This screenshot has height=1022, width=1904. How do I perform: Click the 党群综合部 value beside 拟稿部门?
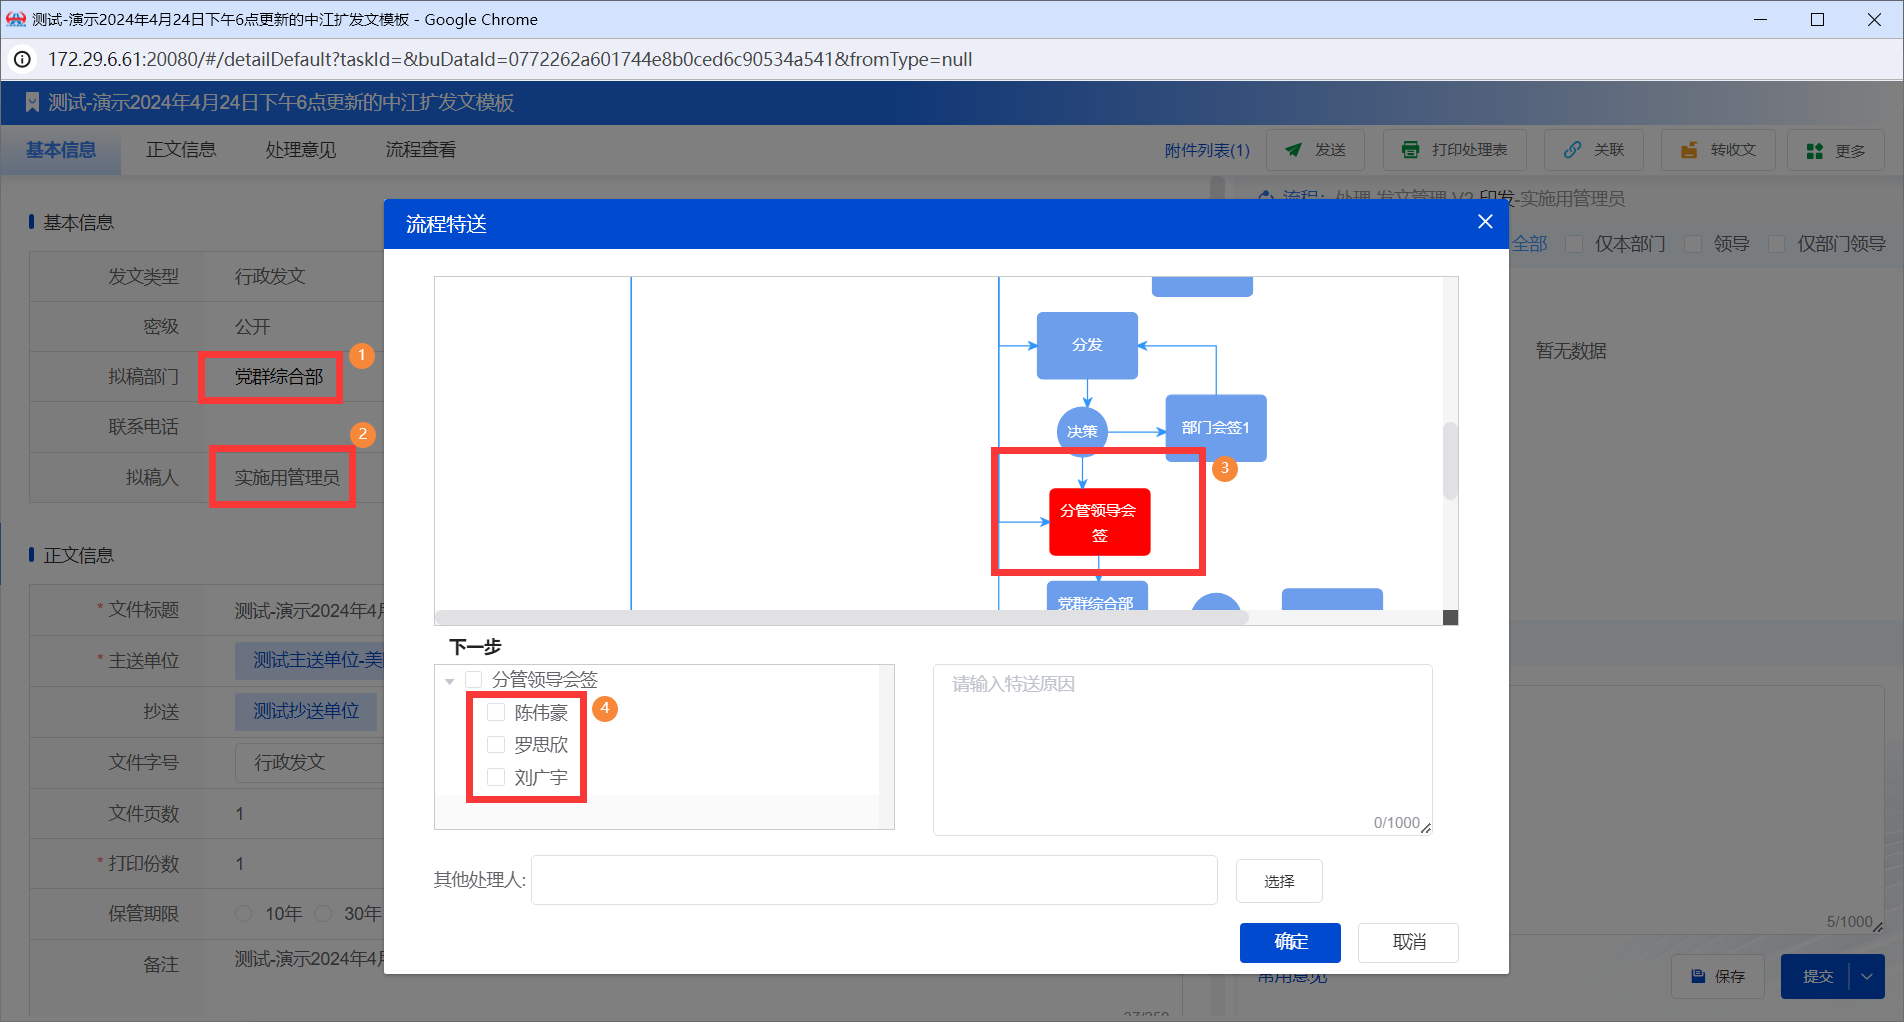279,377
